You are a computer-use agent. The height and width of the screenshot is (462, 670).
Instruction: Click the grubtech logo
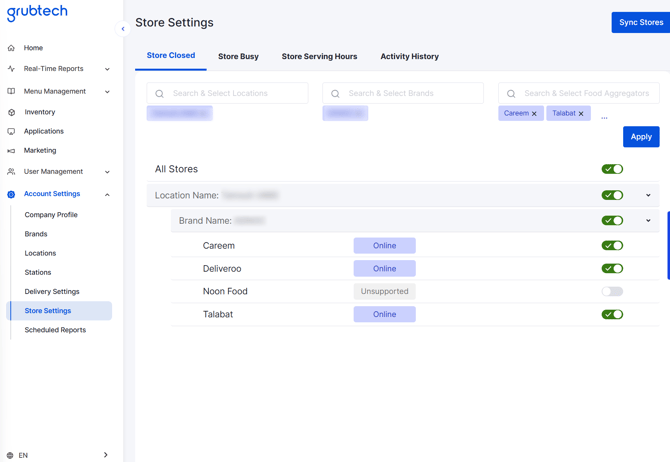(37, 12)
